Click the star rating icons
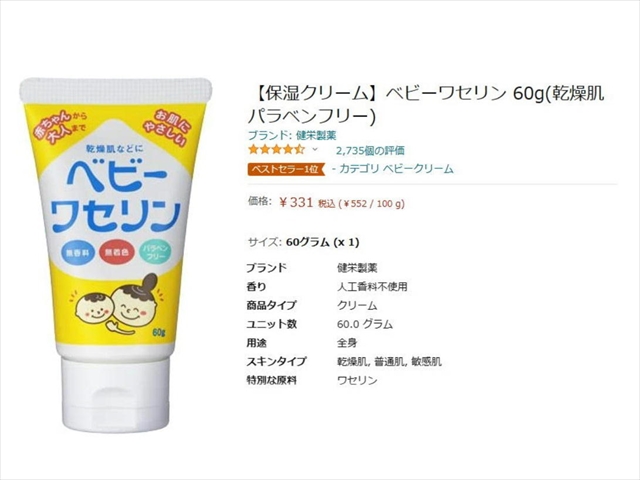Viewport: 640px width, 480px height. 276,149
